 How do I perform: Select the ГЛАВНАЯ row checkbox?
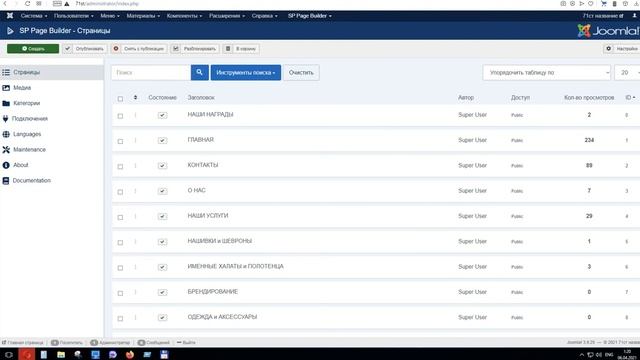[120, 141]
